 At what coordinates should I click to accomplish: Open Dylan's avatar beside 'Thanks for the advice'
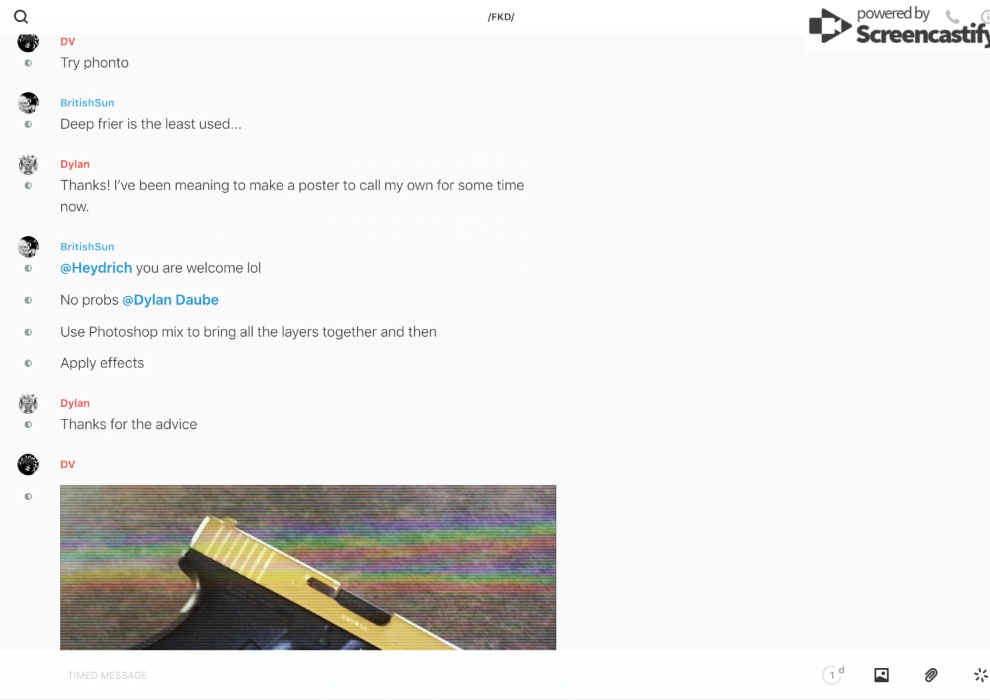click(28, 403)
